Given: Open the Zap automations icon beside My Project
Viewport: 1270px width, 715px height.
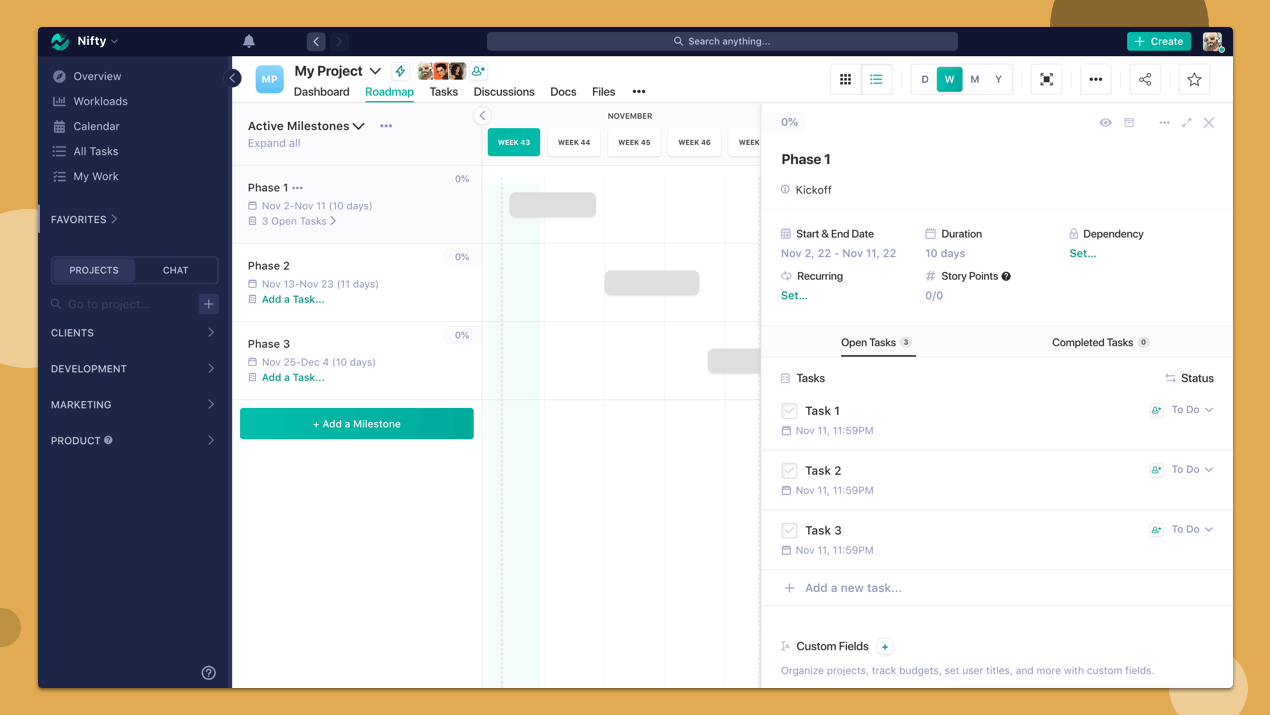Looking at the screenshot, I should [x=399, y=71].
